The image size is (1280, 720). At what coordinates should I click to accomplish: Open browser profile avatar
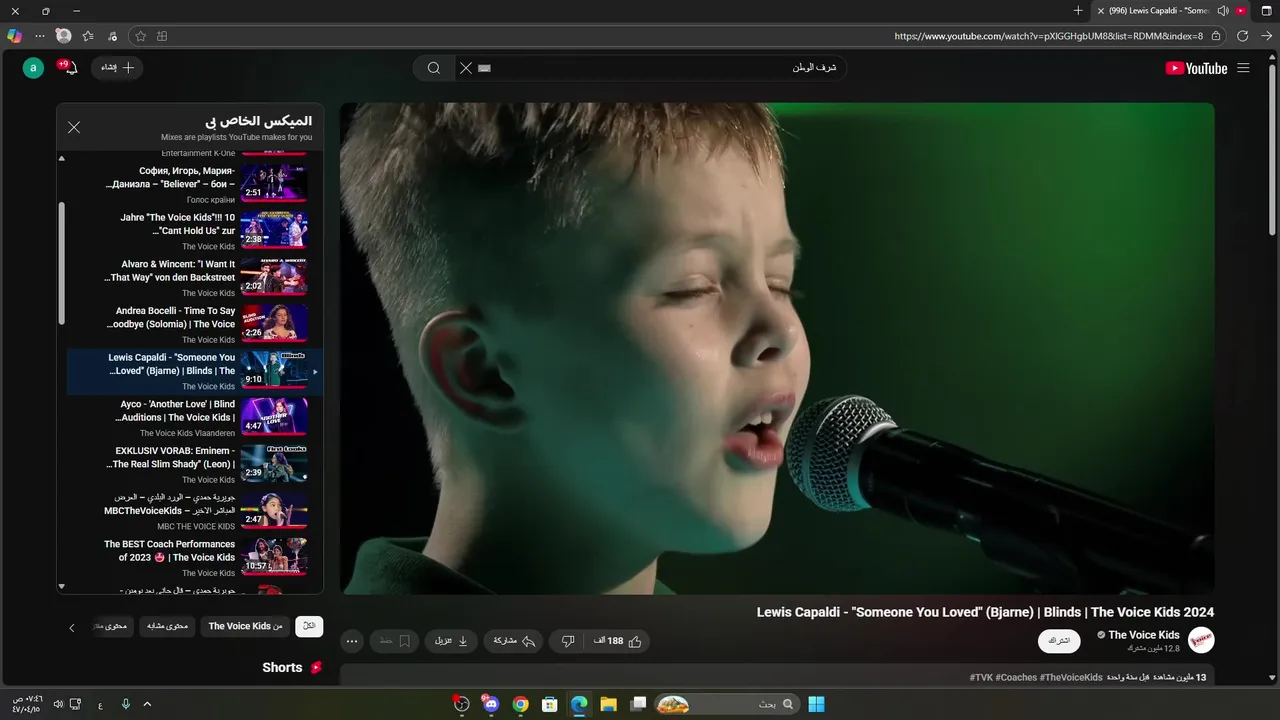pyautogui.click(x=64, y=36)
